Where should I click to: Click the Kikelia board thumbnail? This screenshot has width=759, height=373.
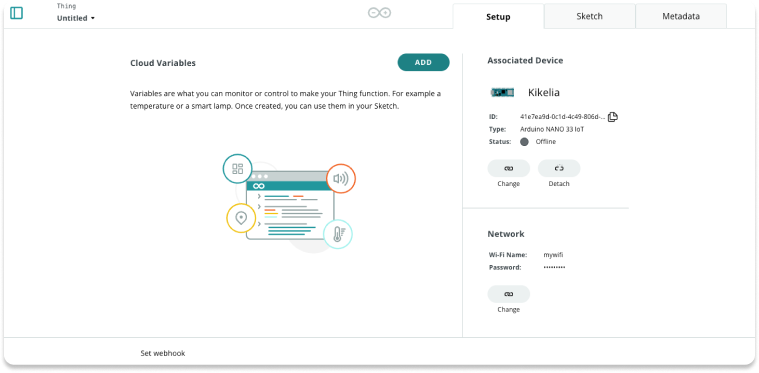pyautogui.click(x=502, y=92)
